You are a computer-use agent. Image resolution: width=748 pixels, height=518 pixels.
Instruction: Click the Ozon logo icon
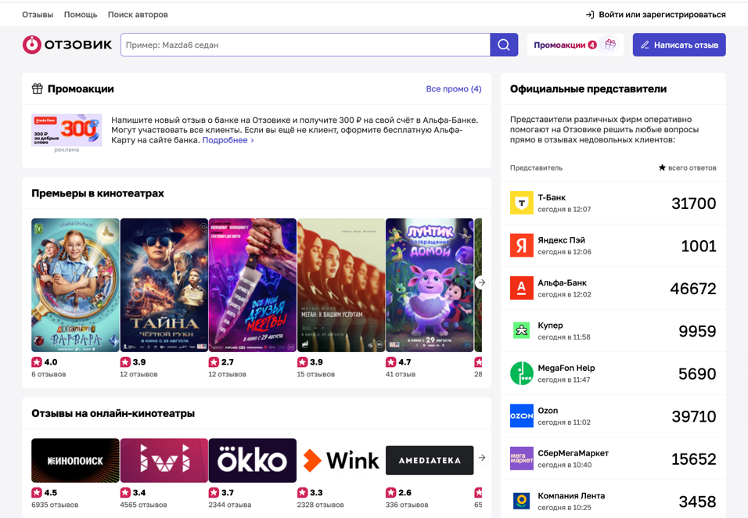521,415
